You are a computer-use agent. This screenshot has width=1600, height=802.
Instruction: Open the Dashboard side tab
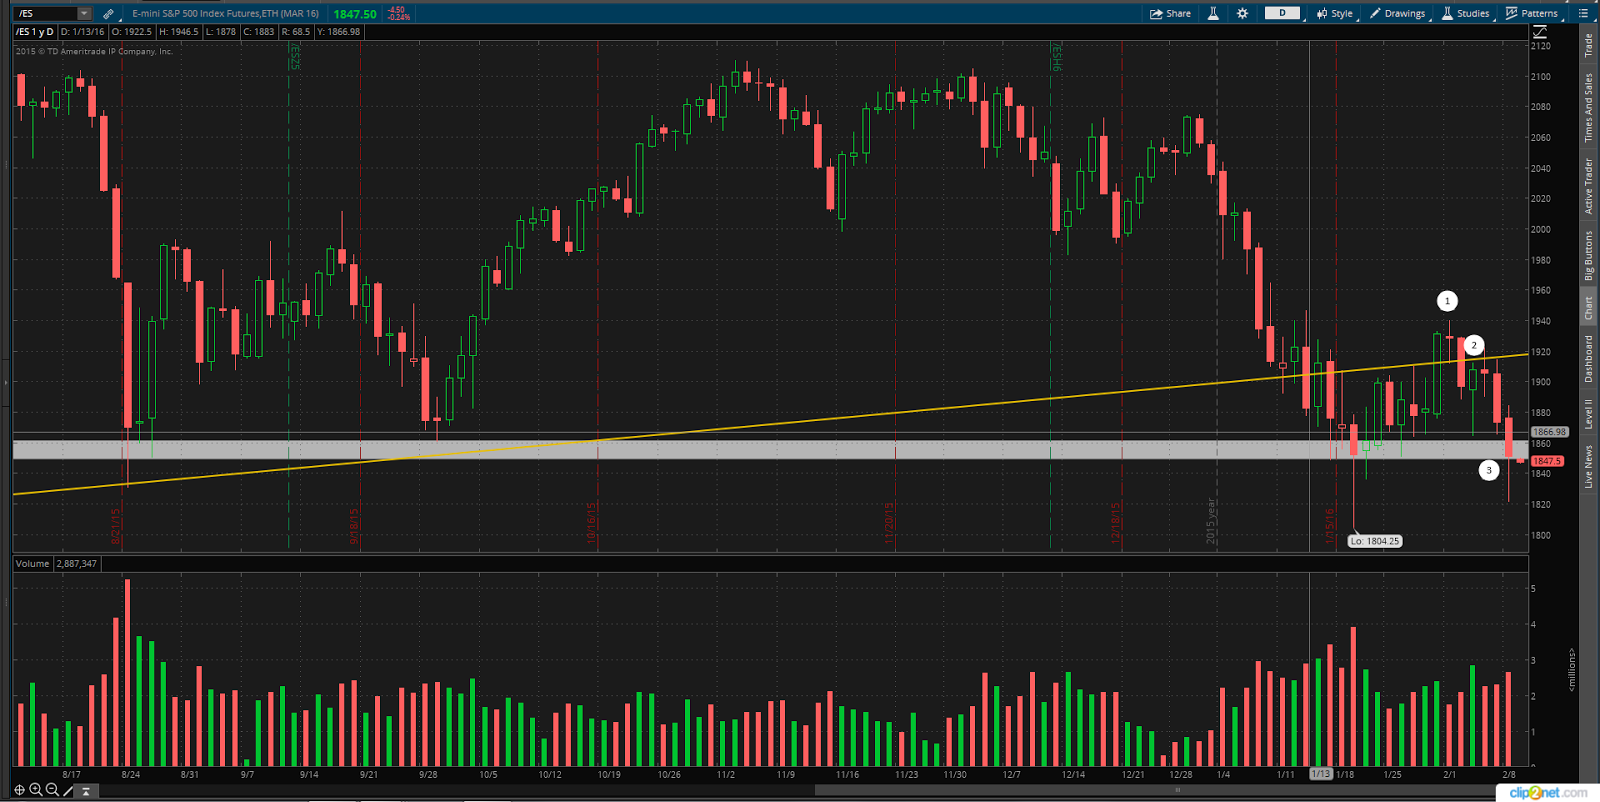coord(1588,359)
